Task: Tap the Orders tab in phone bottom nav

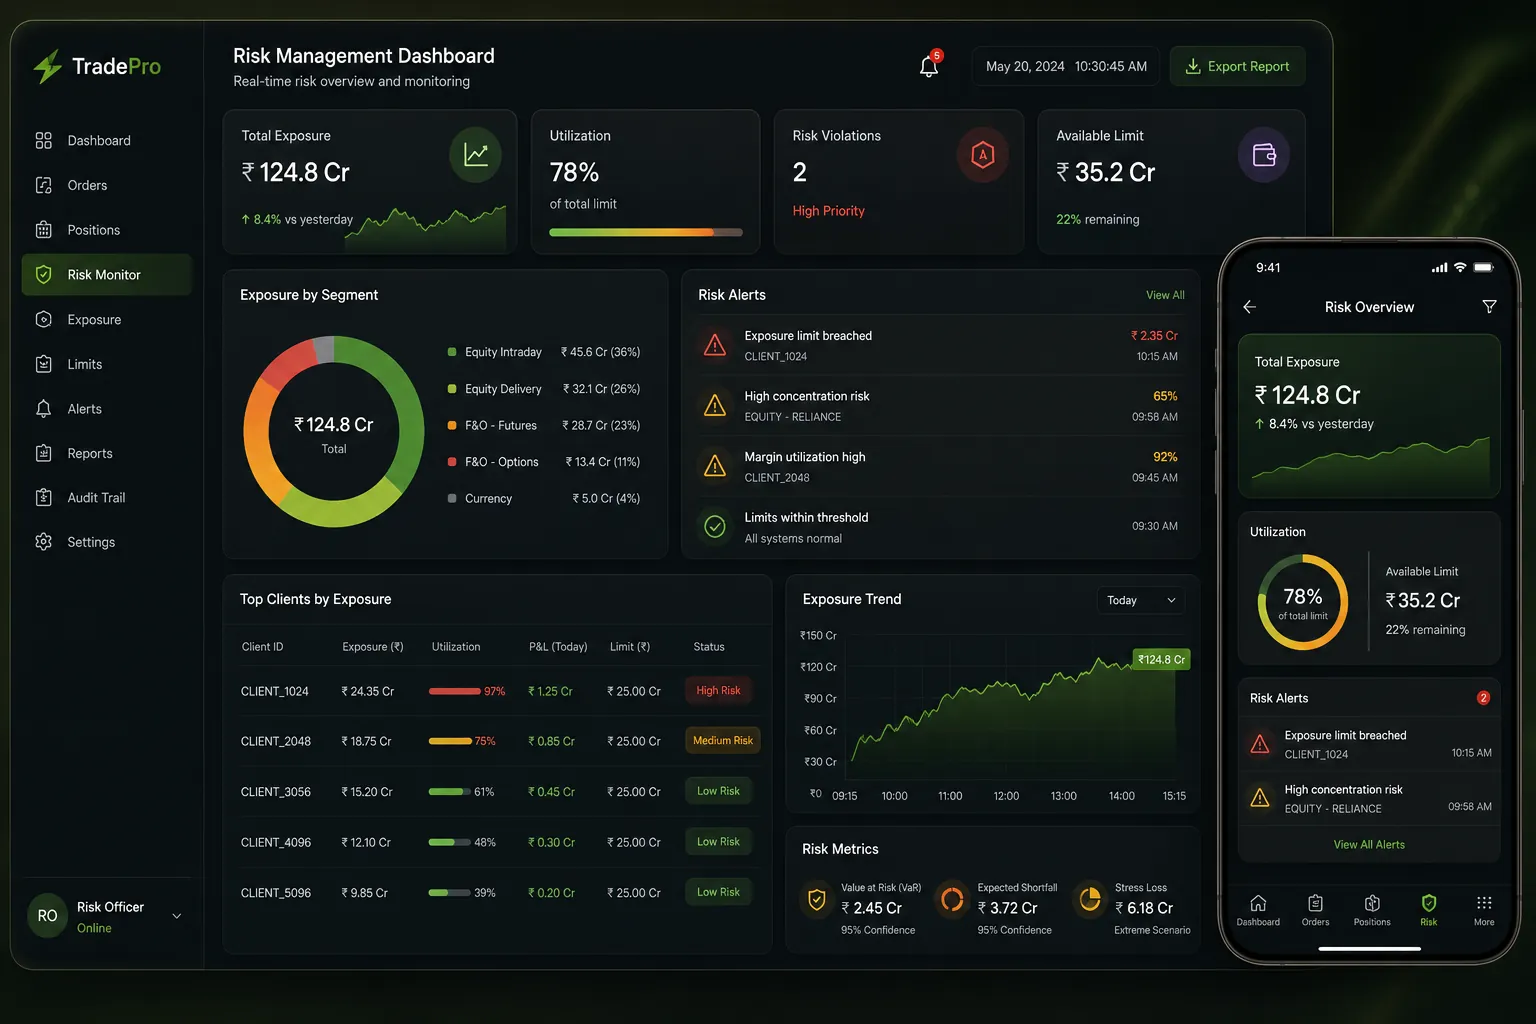Action: click(1315, 910)
